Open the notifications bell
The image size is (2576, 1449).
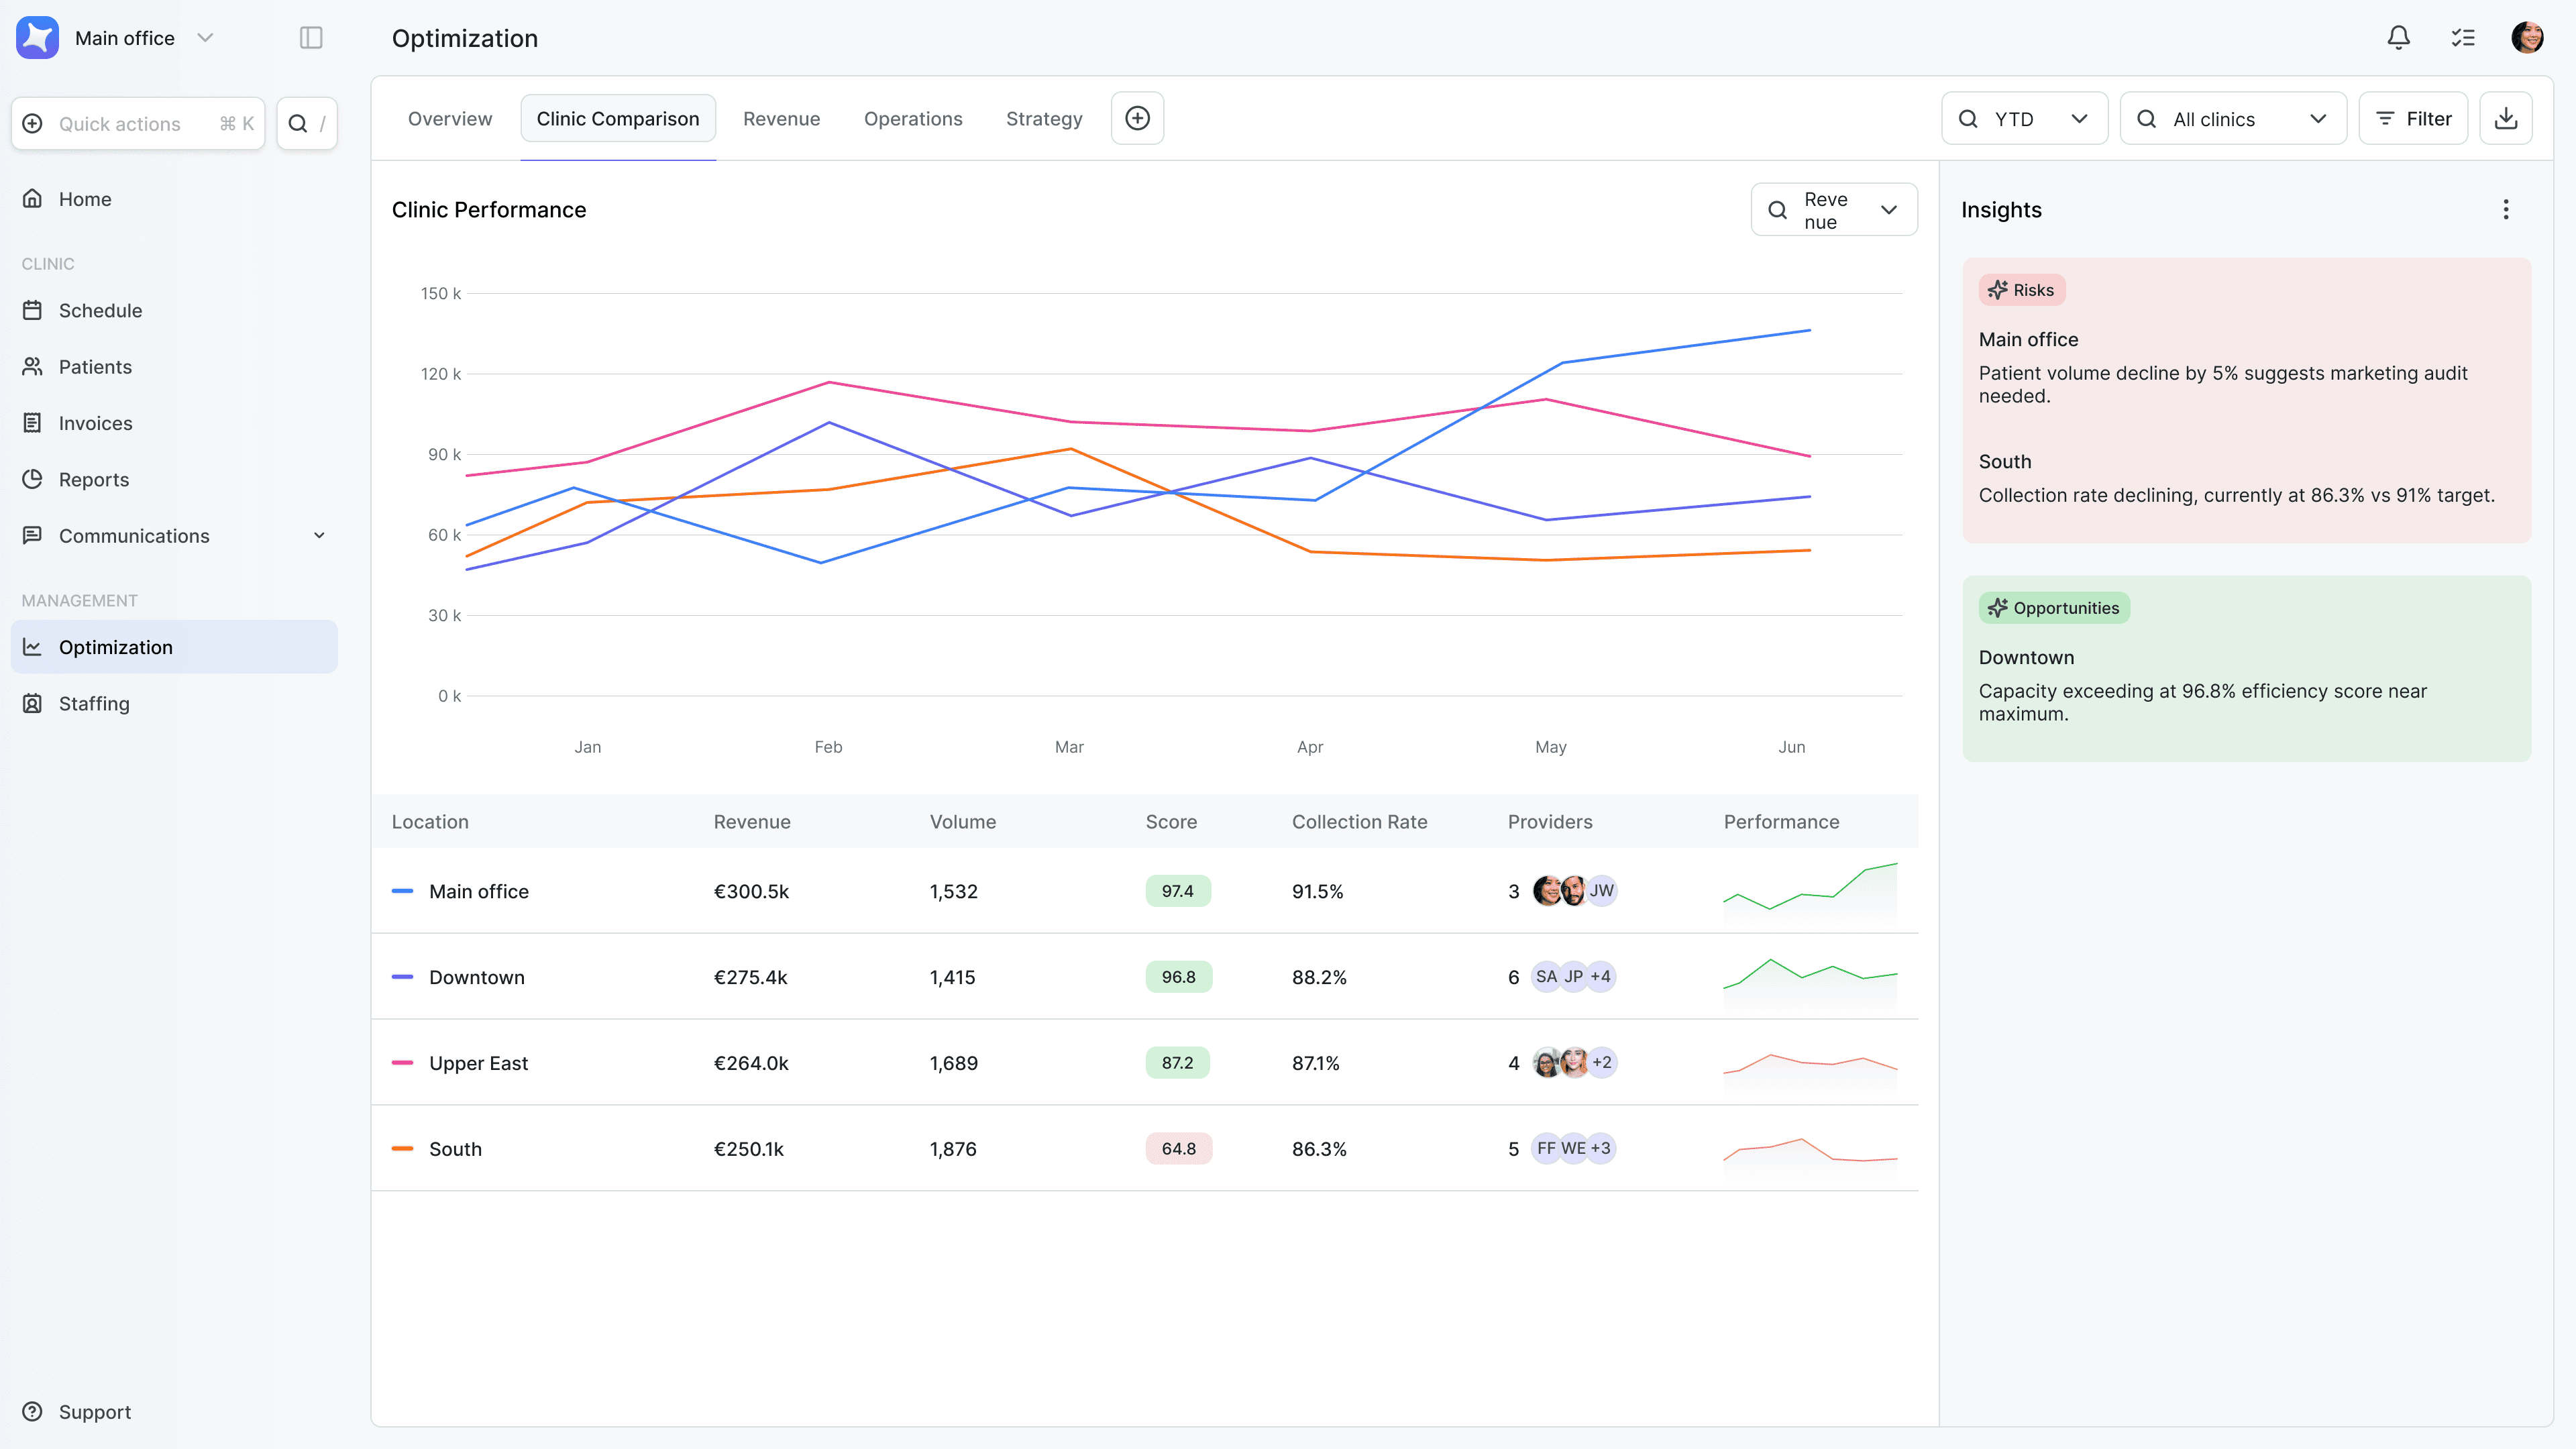[2398, 38]
